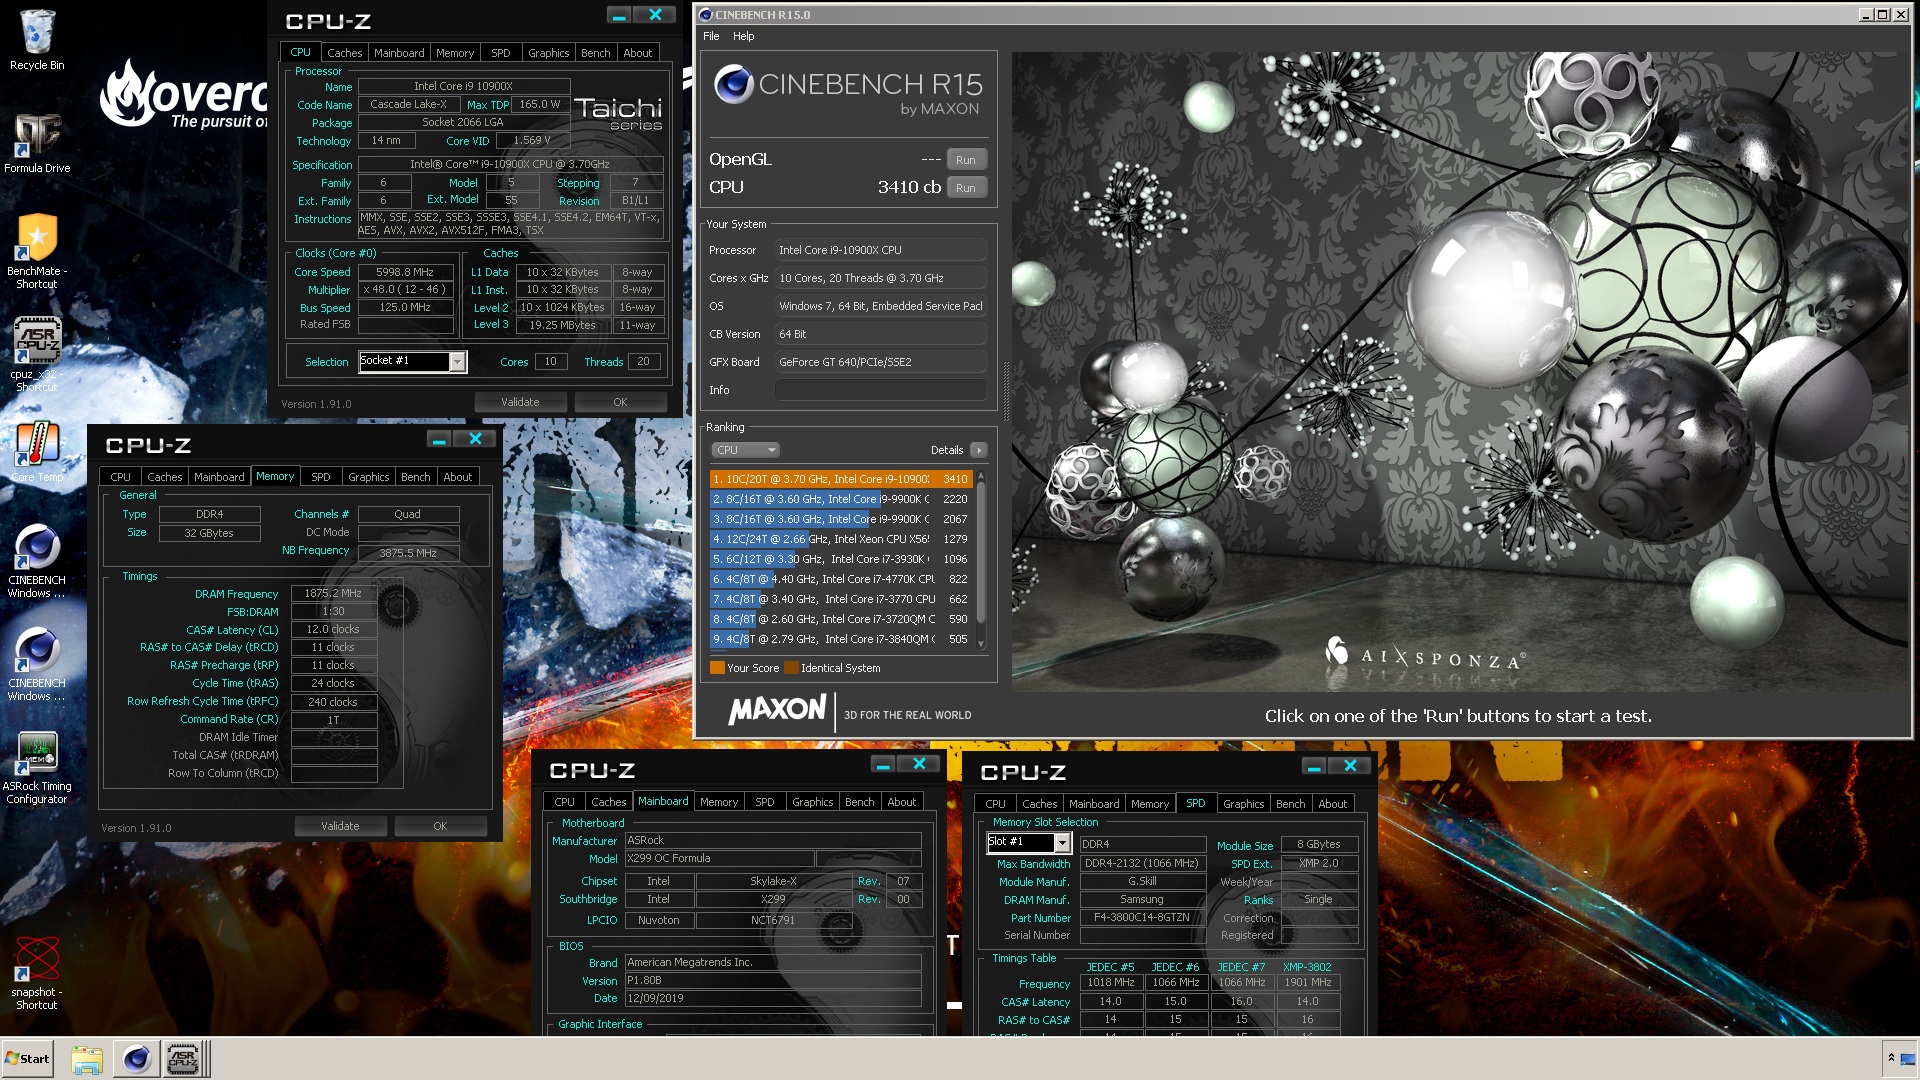Open Bench tab in top CPU-Z window
Screen dimensions: 1920x1080
[x=595, y=53]
